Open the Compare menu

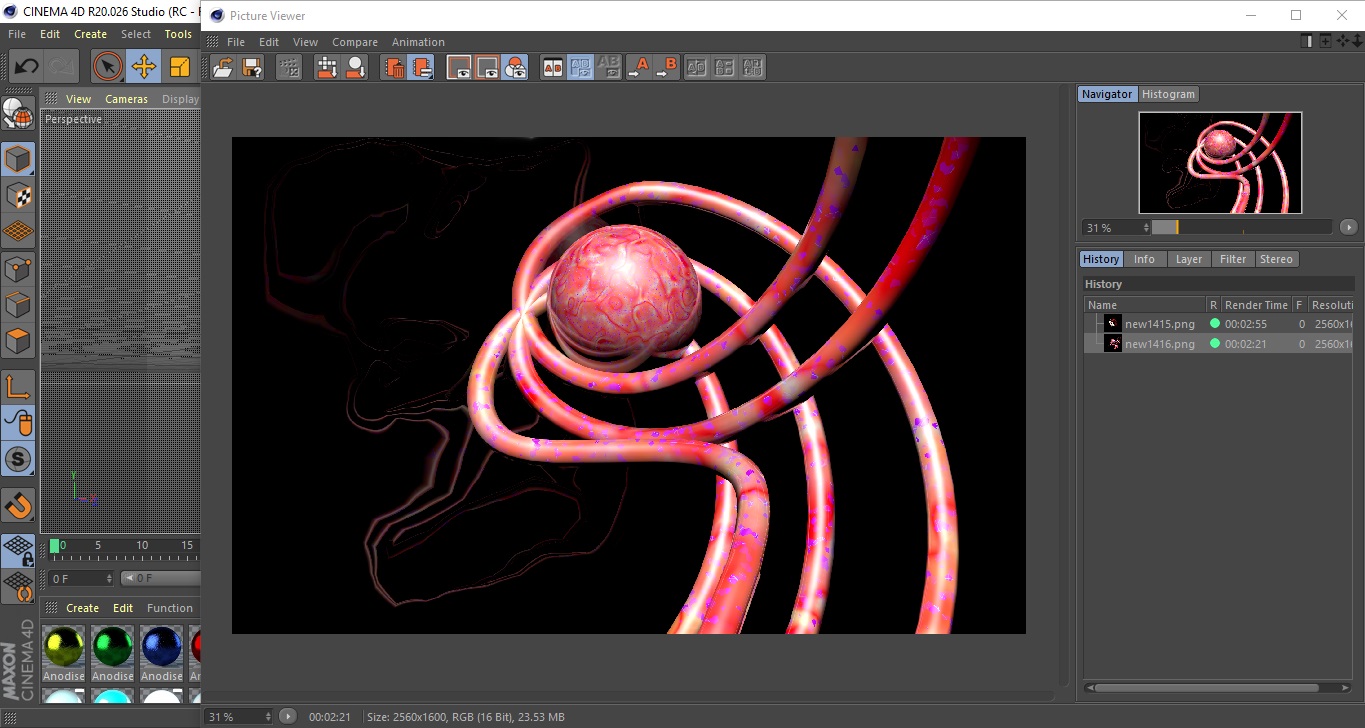[x=354, y=42]
